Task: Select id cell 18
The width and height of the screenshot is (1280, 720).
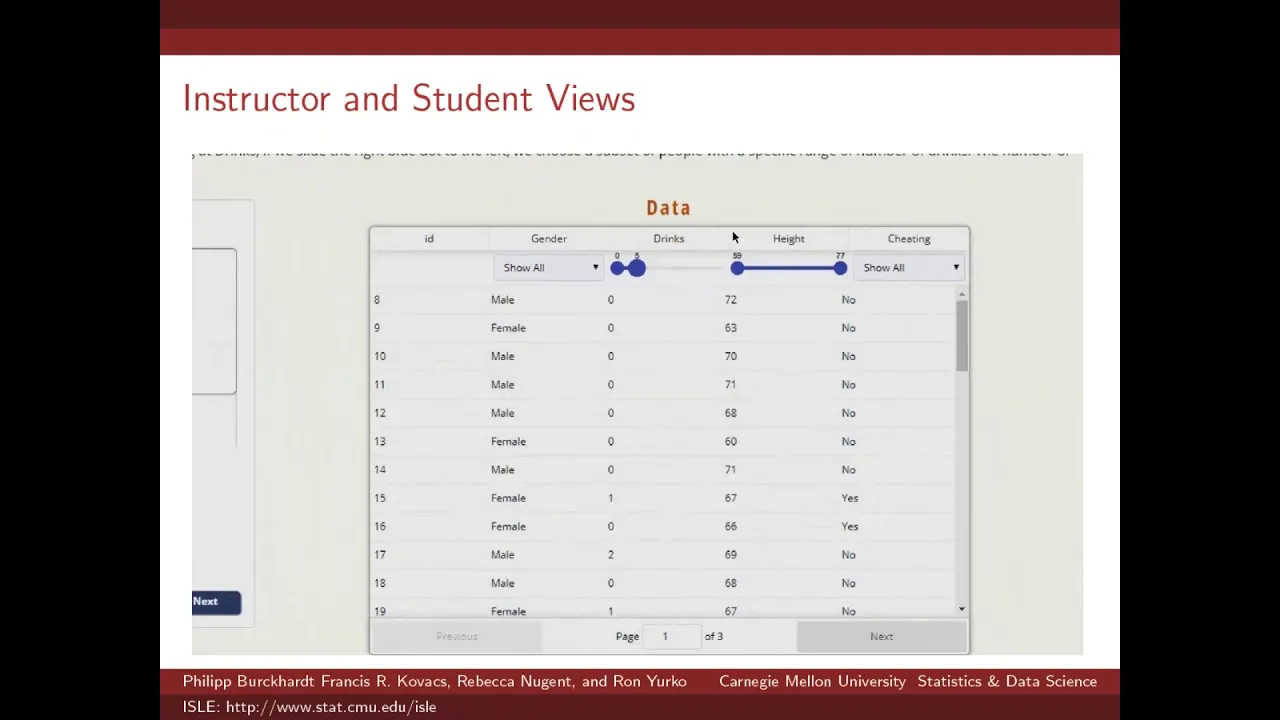Action: coord(380,583)
